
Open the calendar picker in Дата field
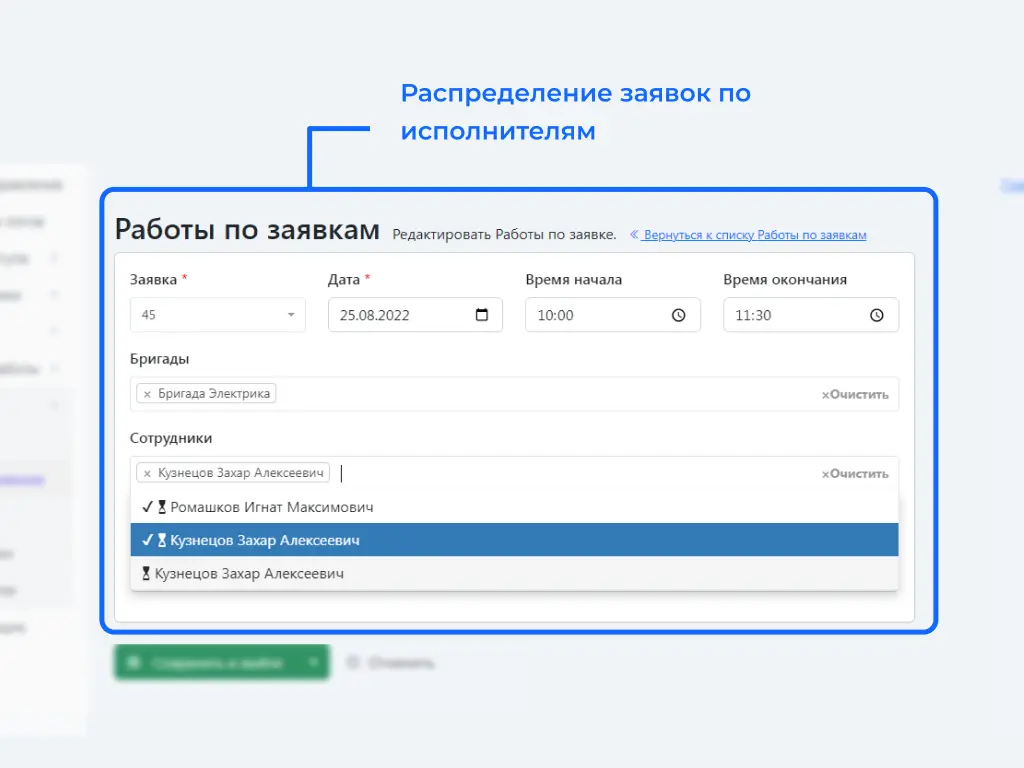482,315
